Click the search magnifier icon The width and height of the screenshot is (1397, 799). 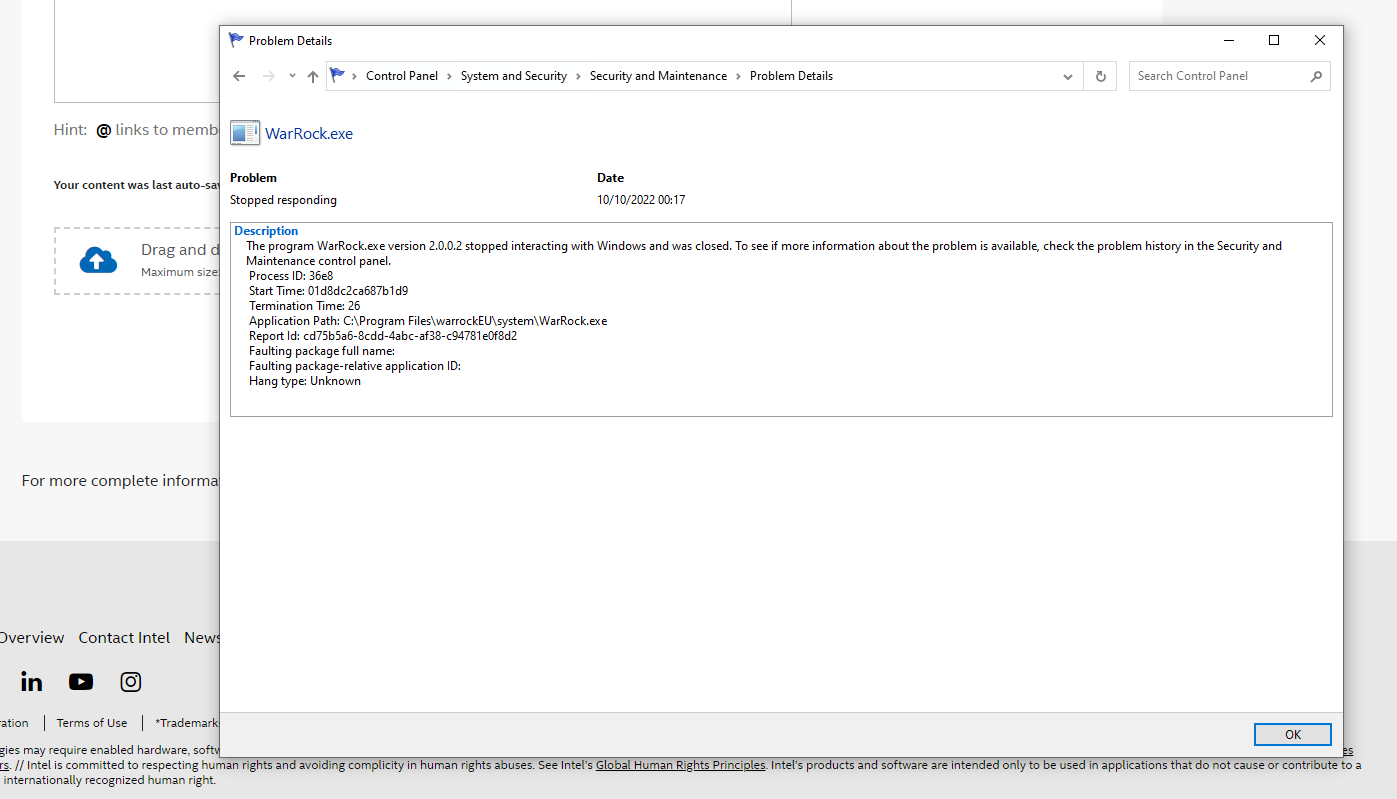pyautogui.click(x=1316, y=76)
